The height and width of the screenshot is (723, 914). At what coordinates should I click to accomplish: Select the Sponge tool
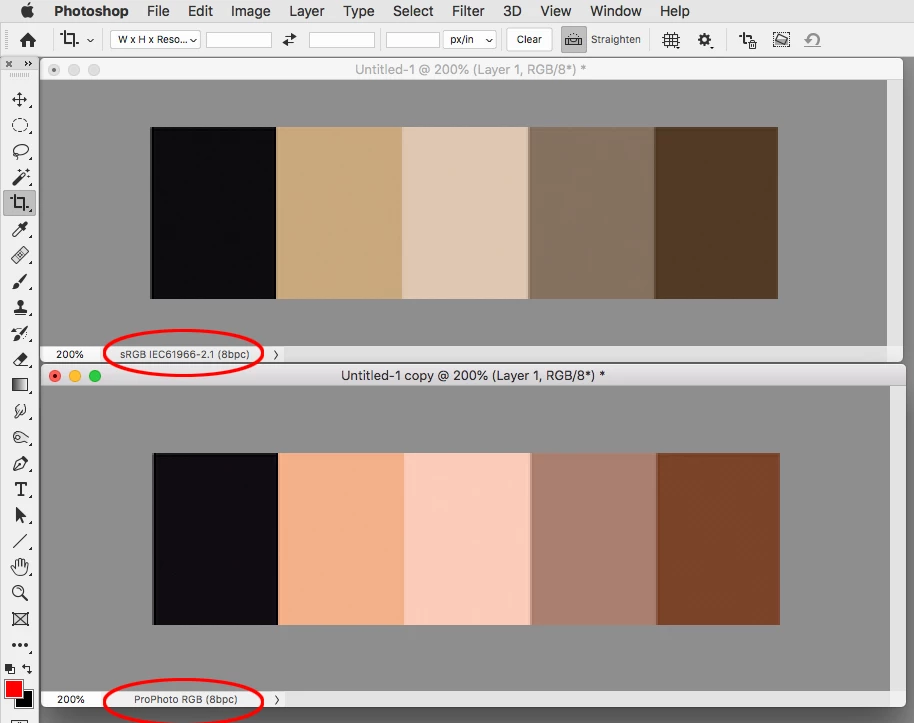tap(20, 437)
